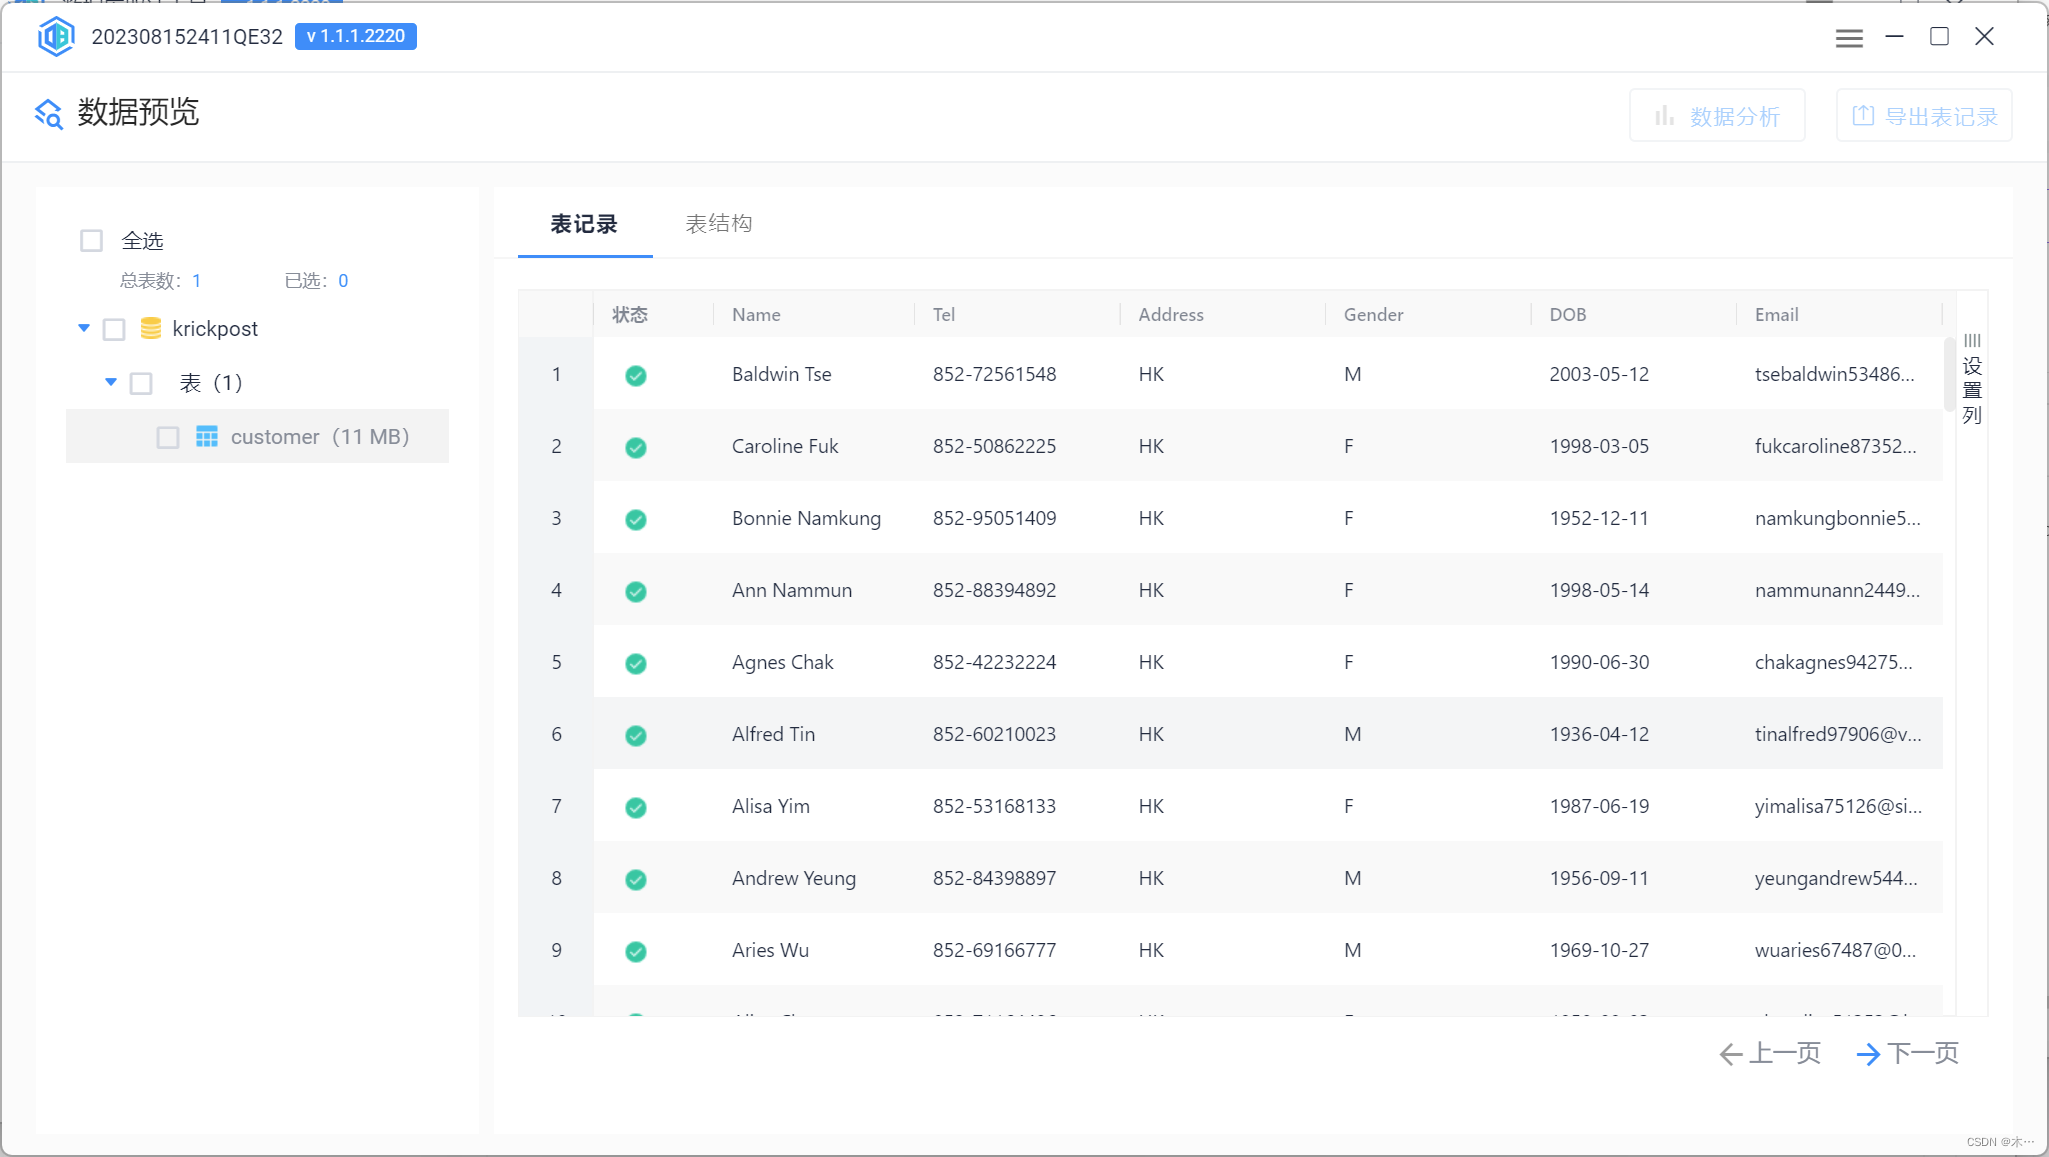Image resolution: width=2049 pixels, height=1157 pixels.
Task: Click the green status check for Alfred Tin
Action: (635, 735)
